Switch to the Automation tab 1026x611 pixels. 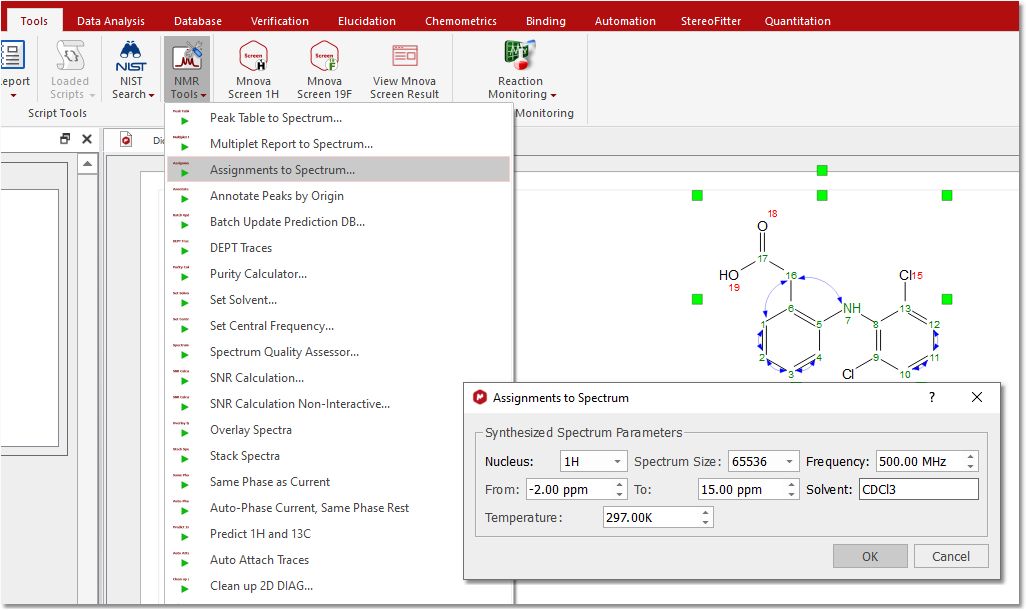625,21
